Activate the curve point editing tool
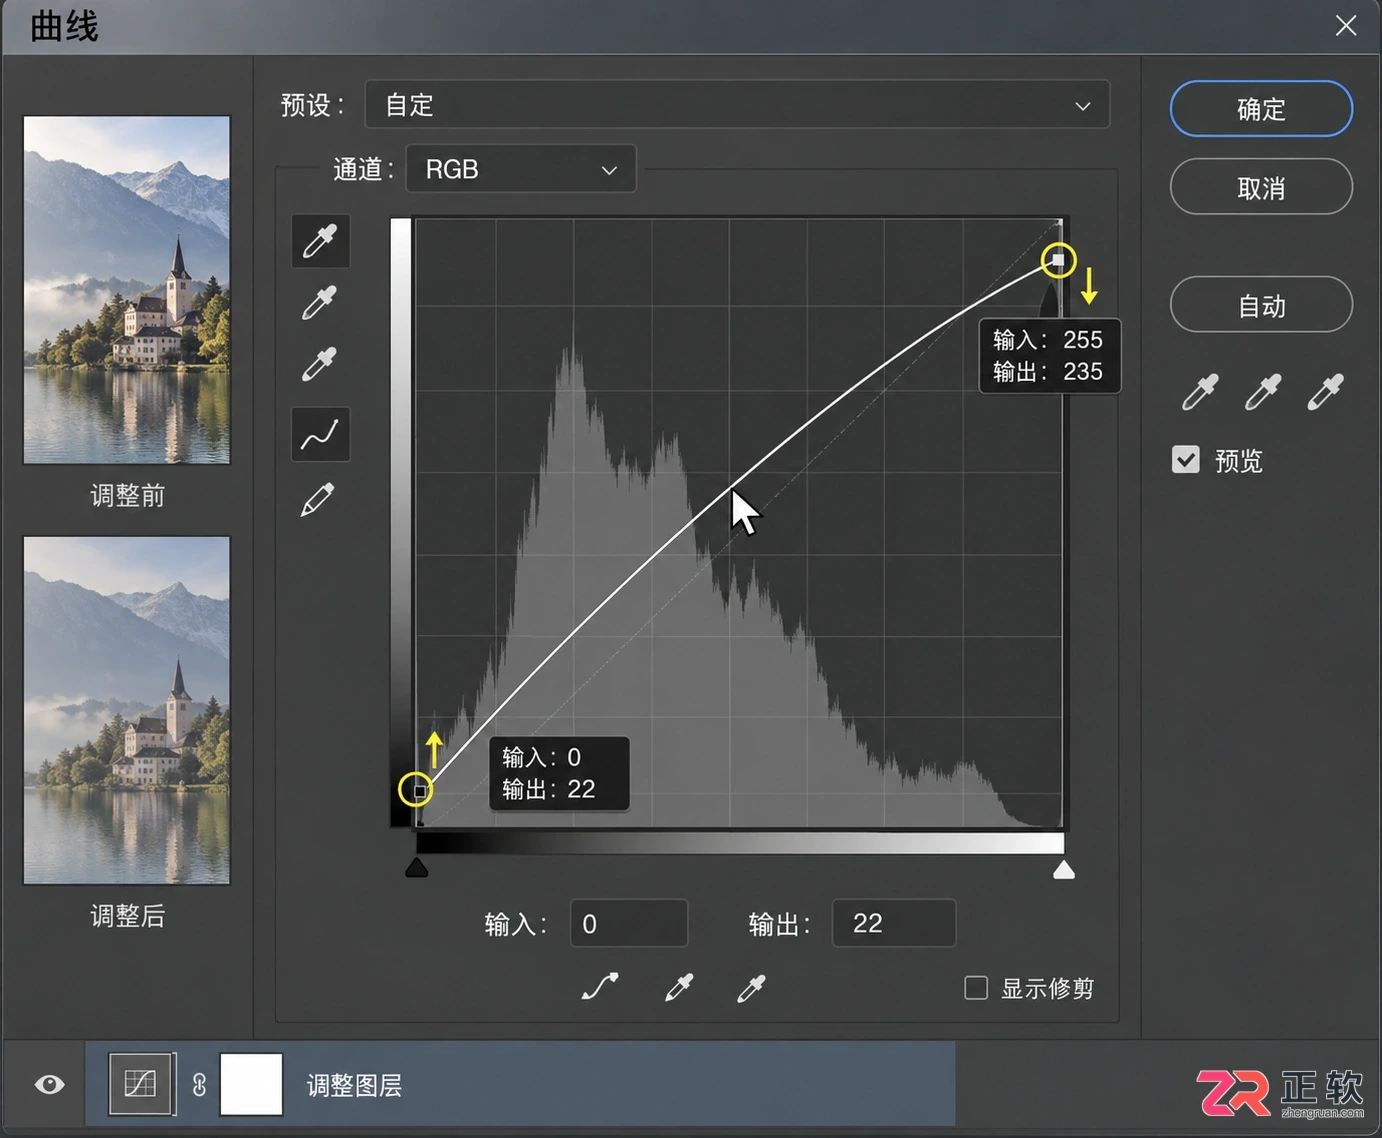 320,434
